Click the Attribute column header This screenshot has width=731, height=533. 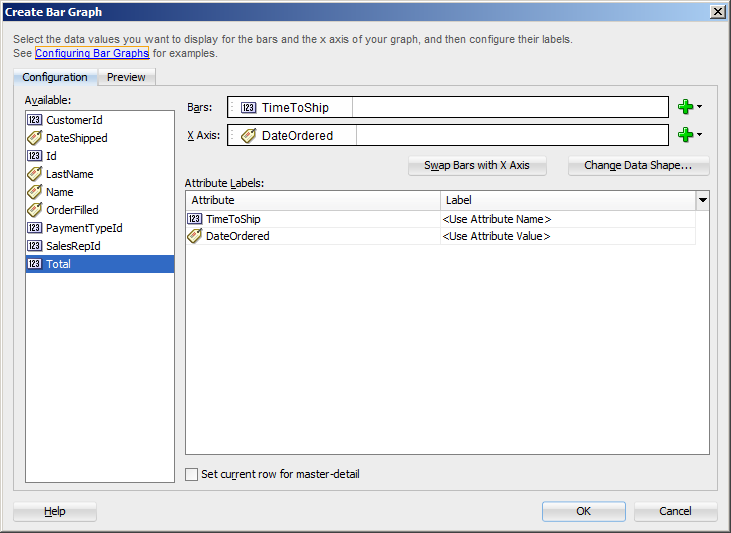(x=313, y=200)
